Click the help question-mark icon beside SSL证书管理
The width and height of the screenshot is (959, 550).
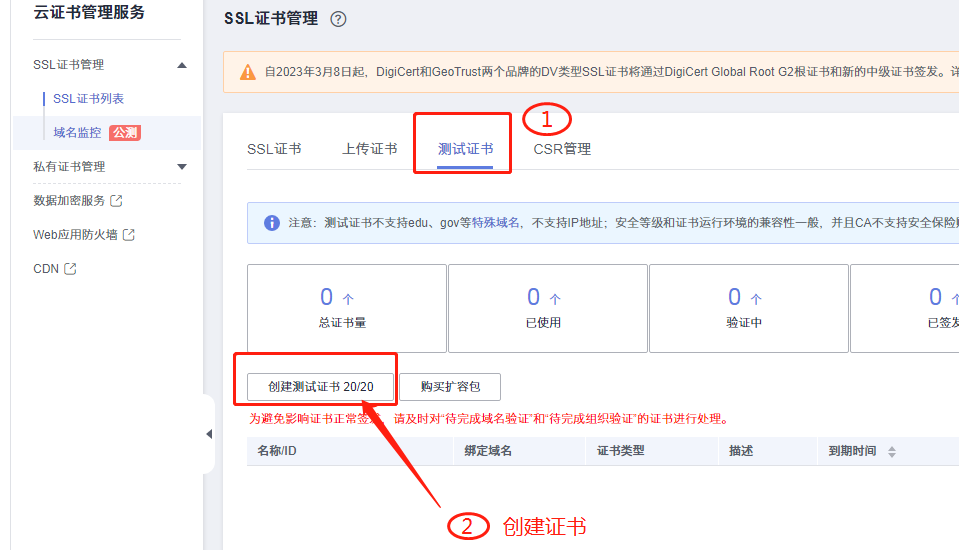click(x=338, y=19)
